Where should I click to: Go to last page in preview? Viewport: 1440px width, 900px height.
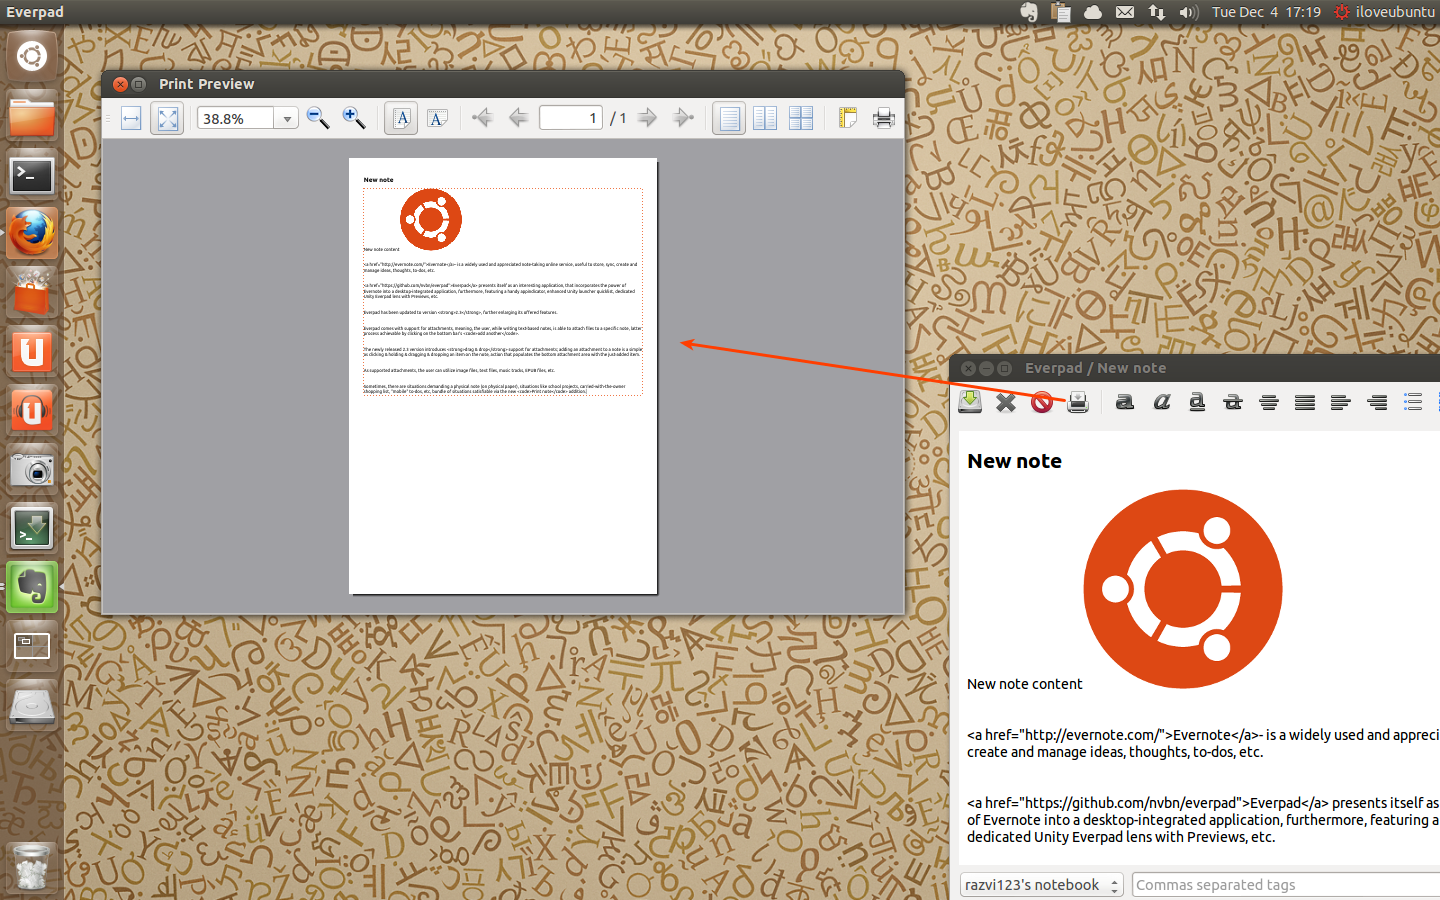[683, 118]
